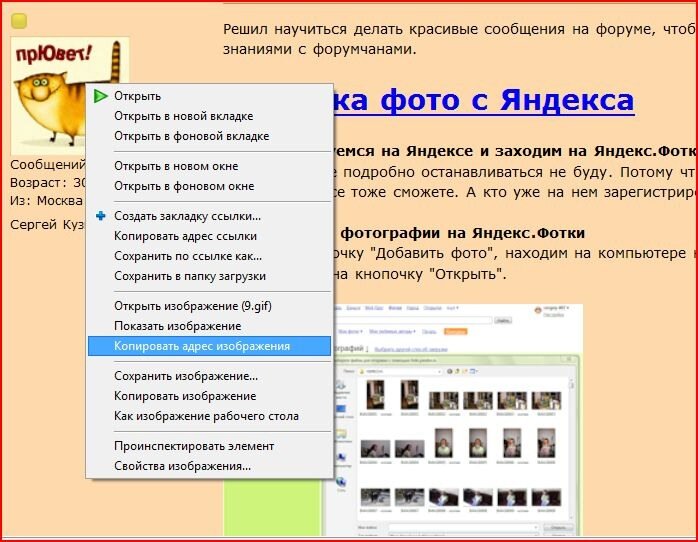Select Открыть в фоновом окне

tap(184, 186)
